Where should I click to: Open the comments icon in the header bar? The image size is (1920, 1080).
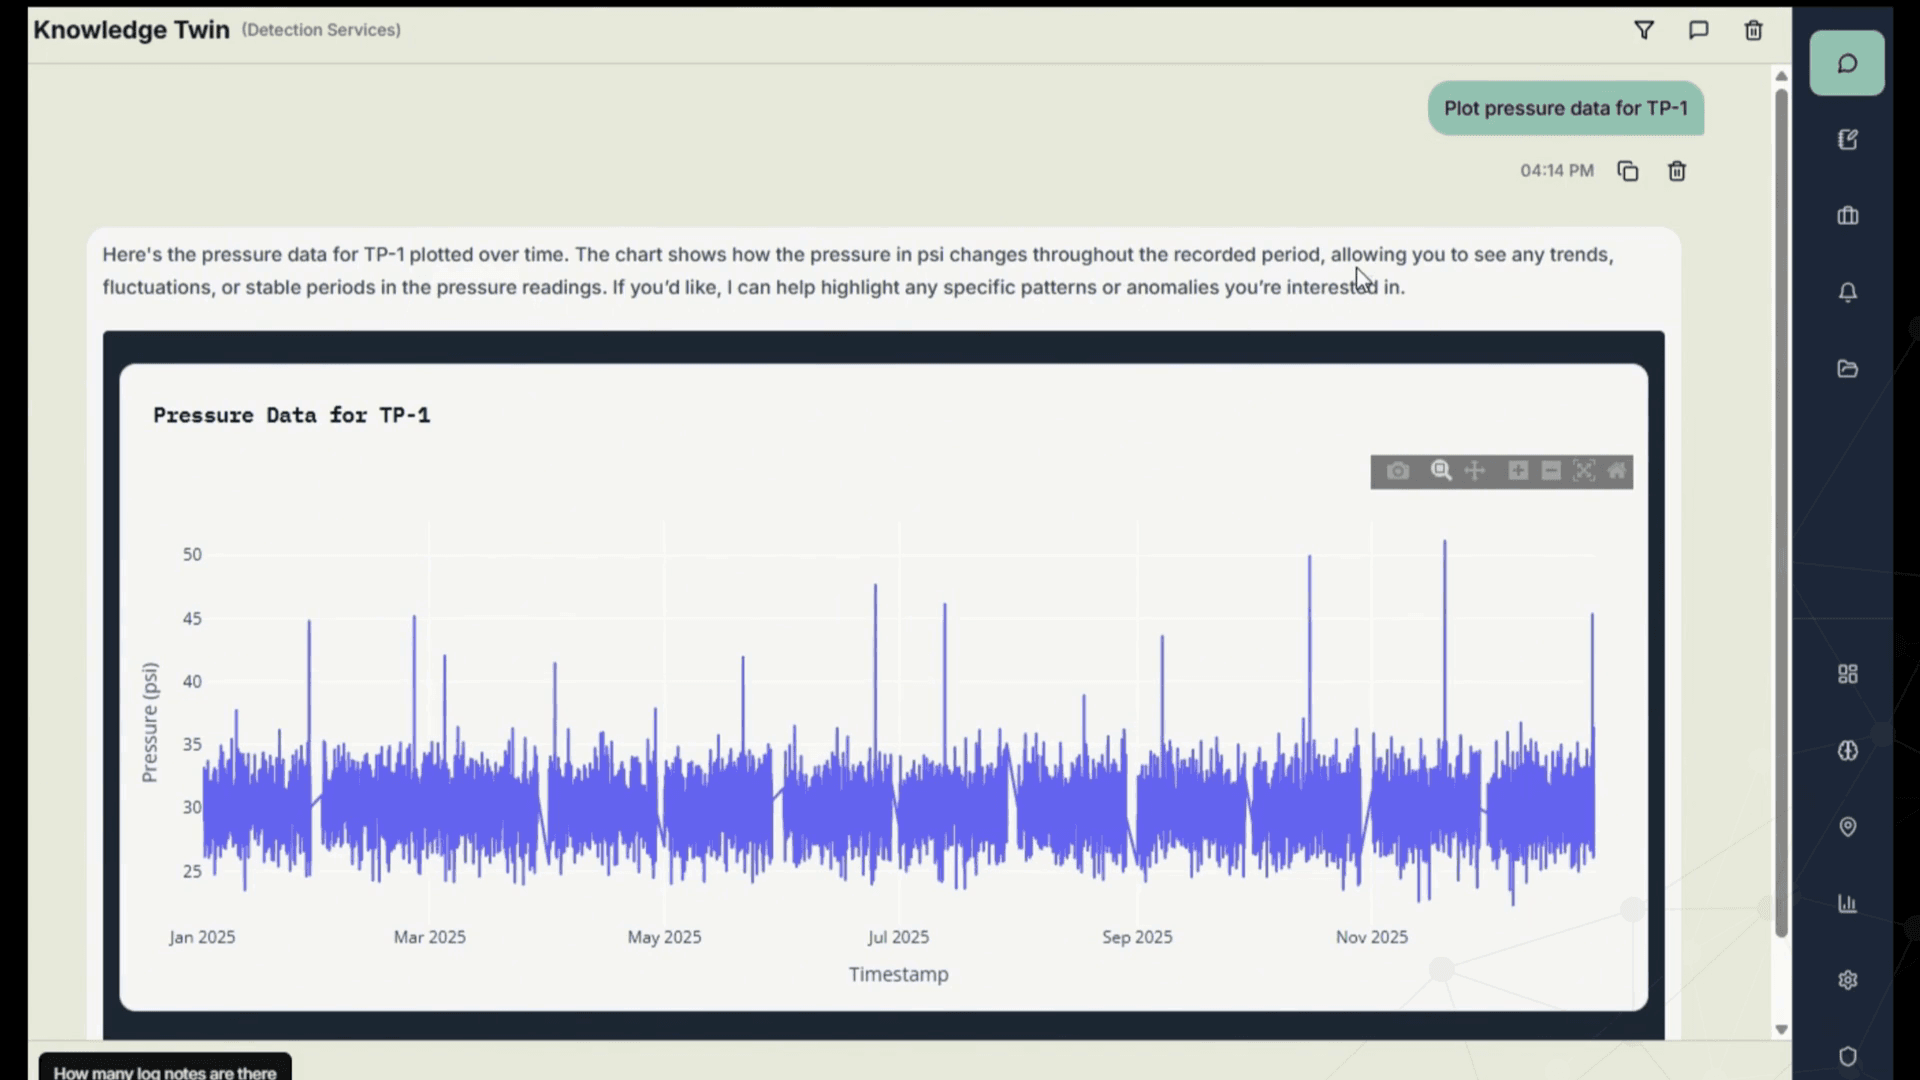point(1698,30)
